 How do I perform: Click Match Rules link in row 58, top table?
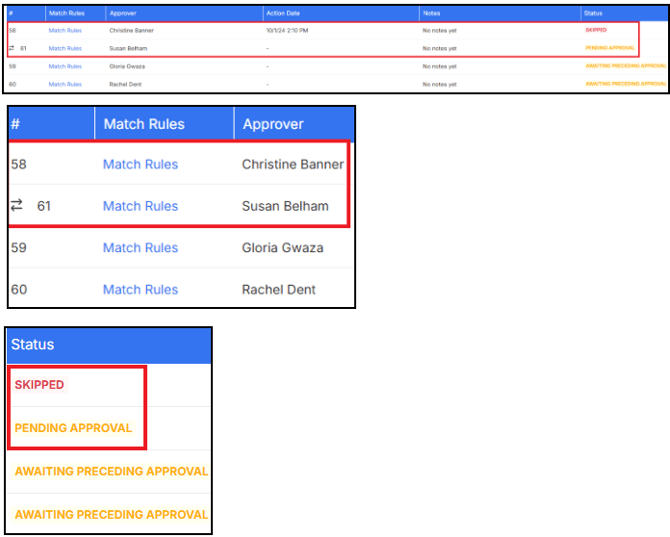[x=65, y=31]
